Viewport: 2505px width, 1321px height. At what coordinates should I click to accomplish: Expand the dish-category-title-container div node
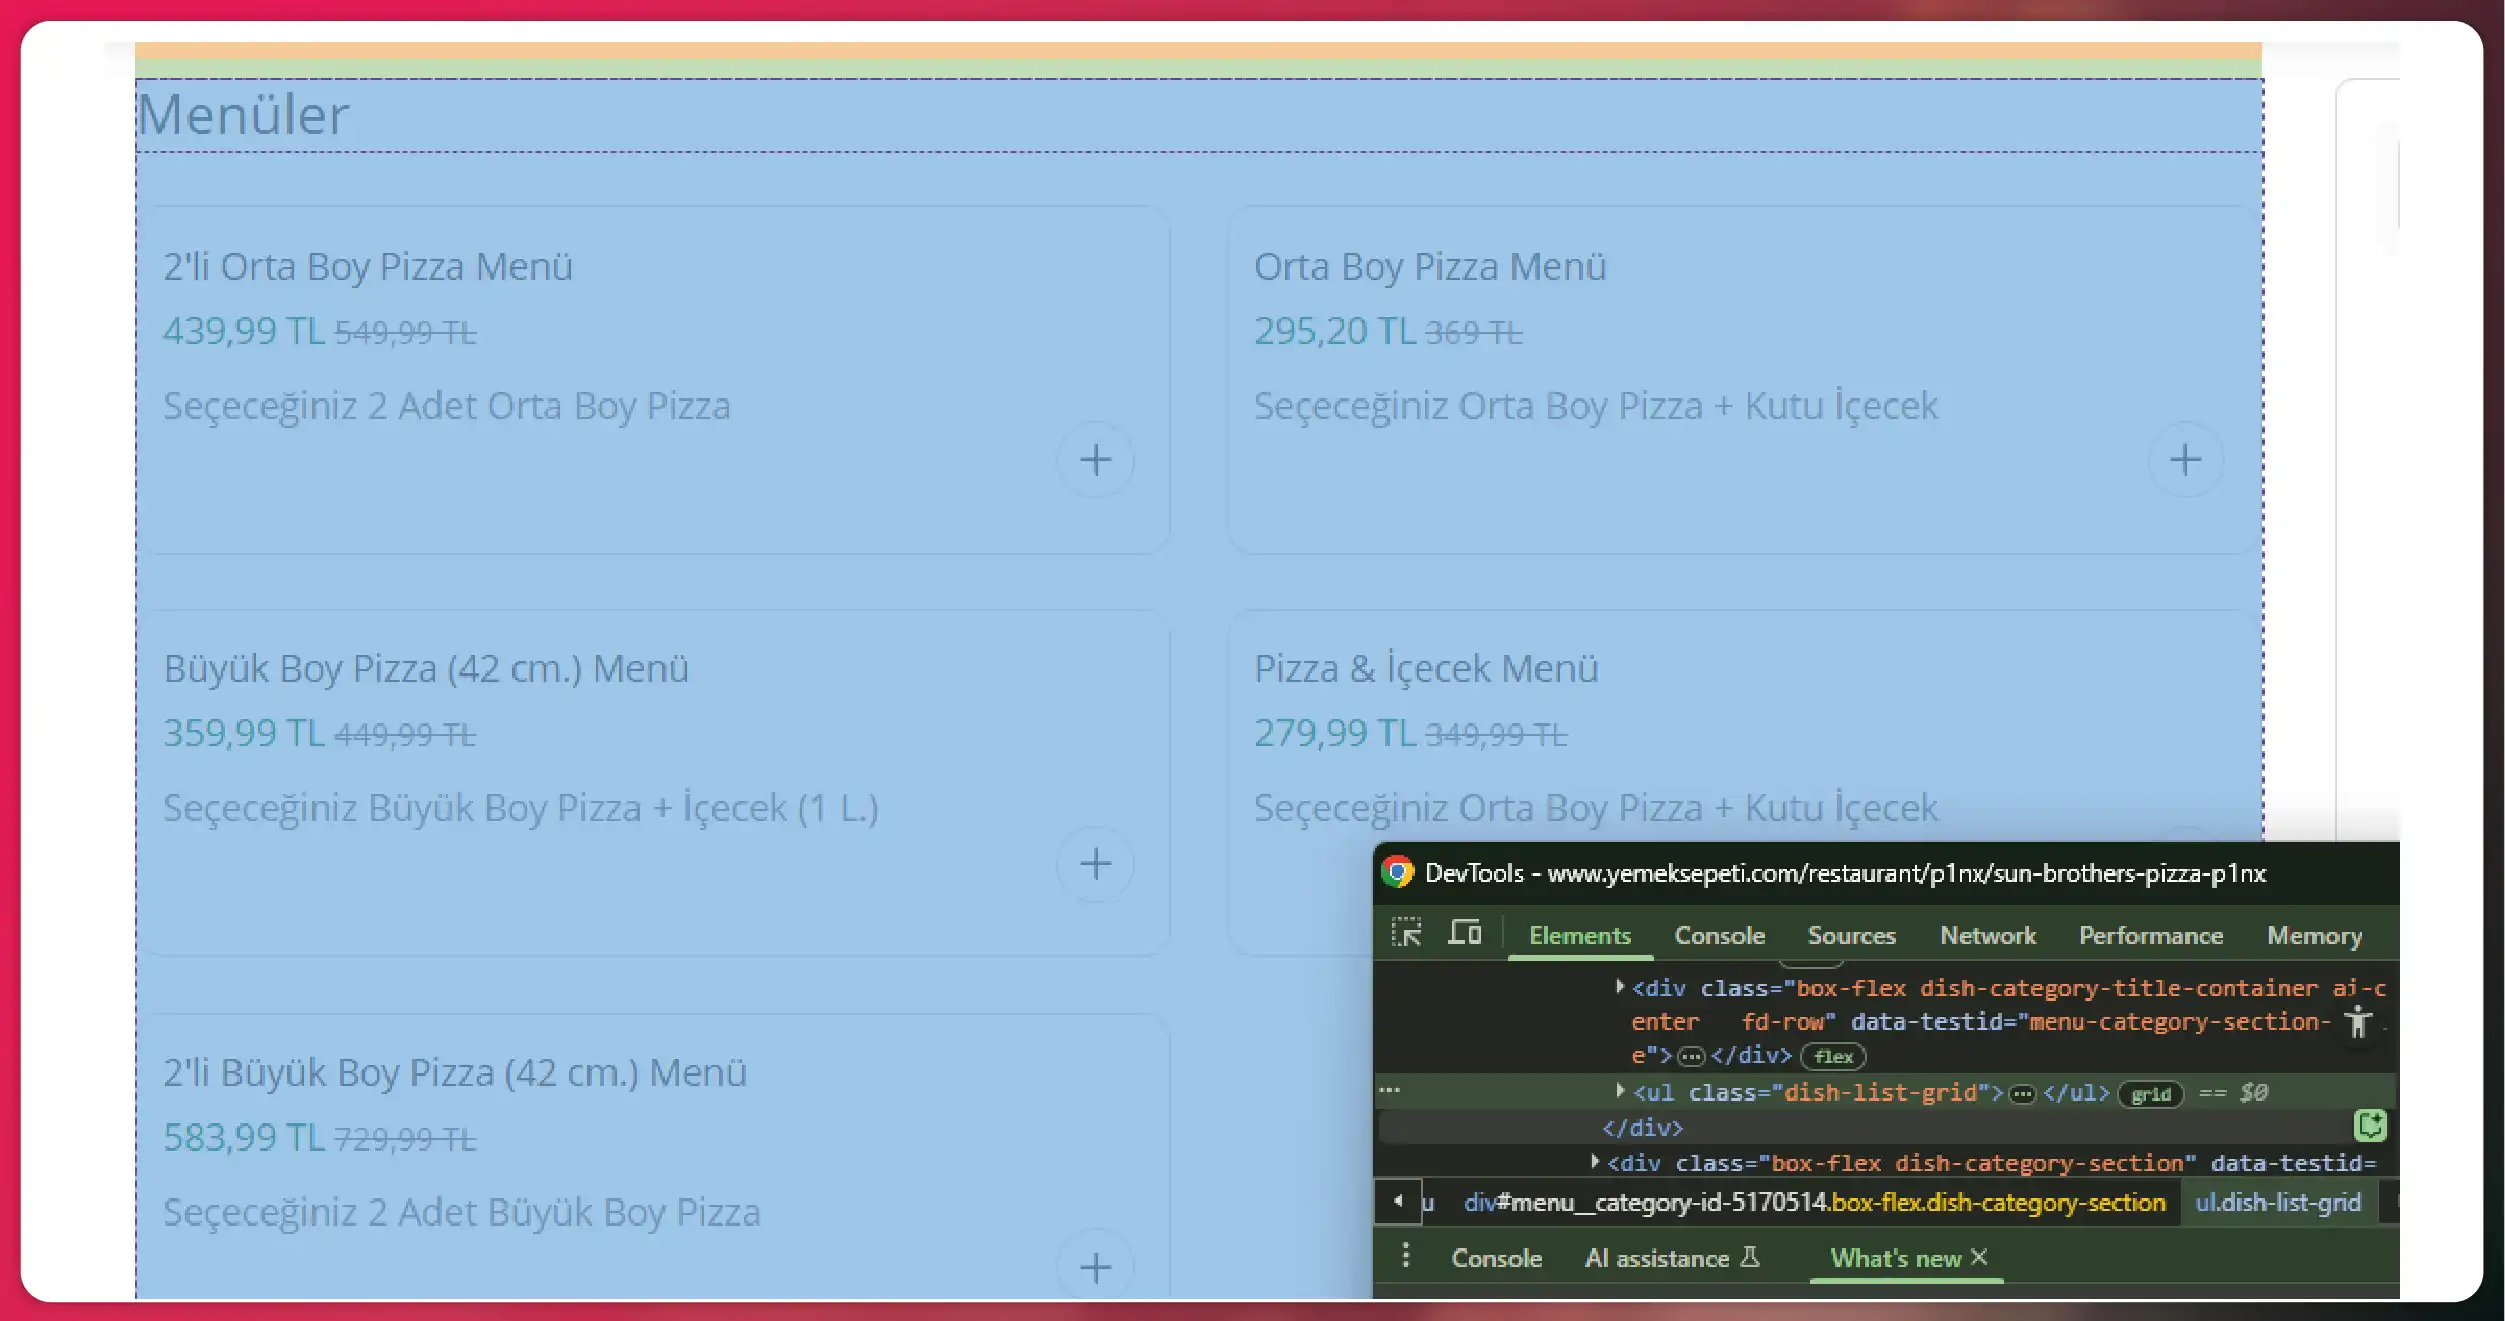[x=1620, y=986]
